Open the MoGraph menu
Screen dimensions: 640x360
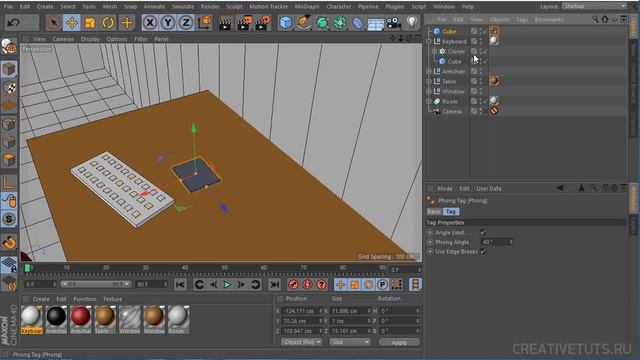[x=307, y=7]
